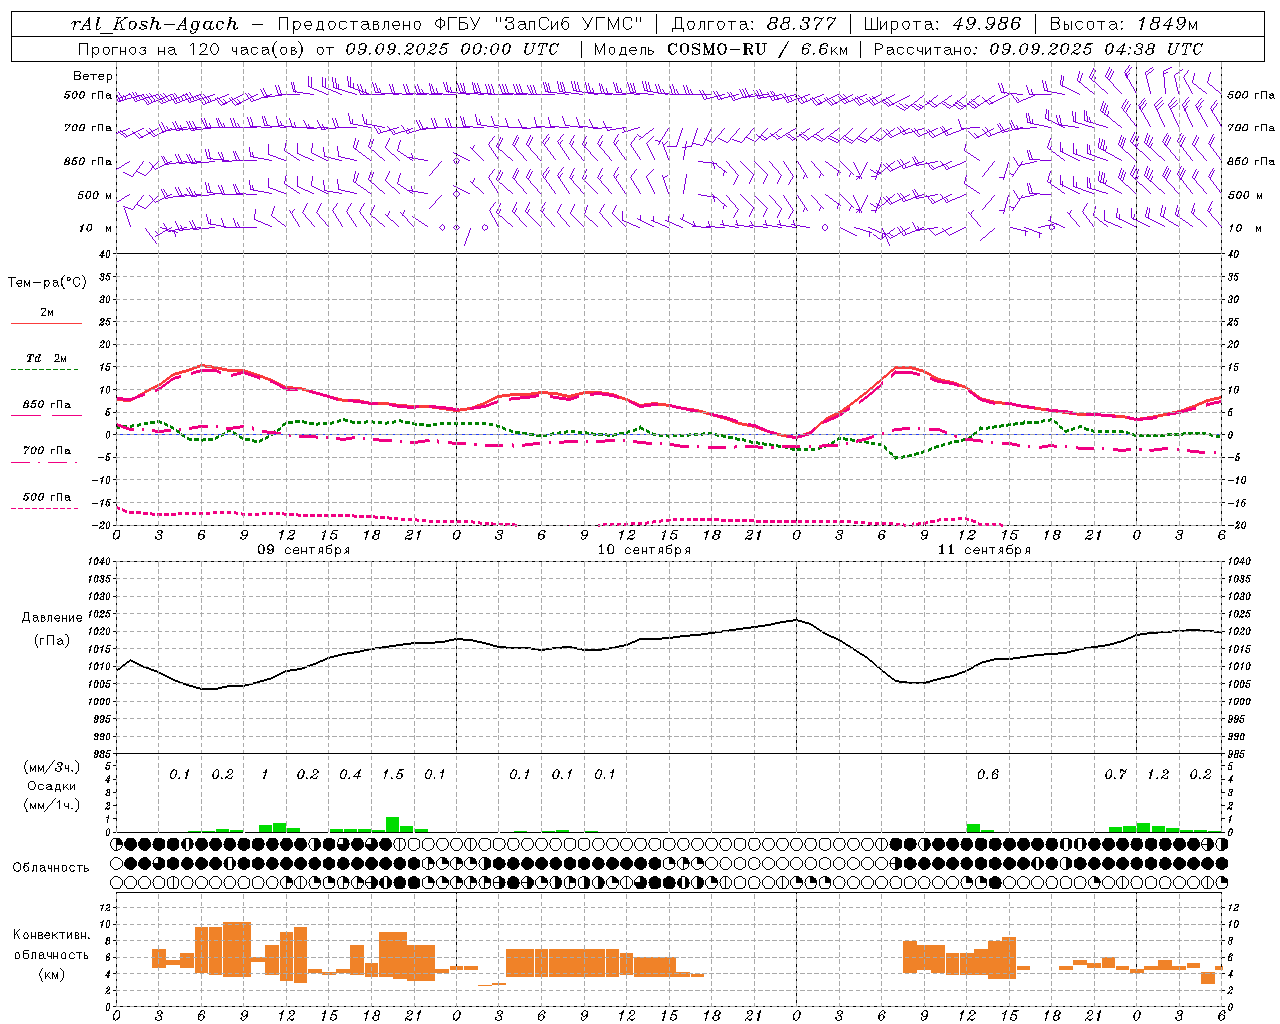Click the 850 гПа temperature legend line sample
The image size is (1280, 1024).
pyautogui.click(x=46, y=415)
